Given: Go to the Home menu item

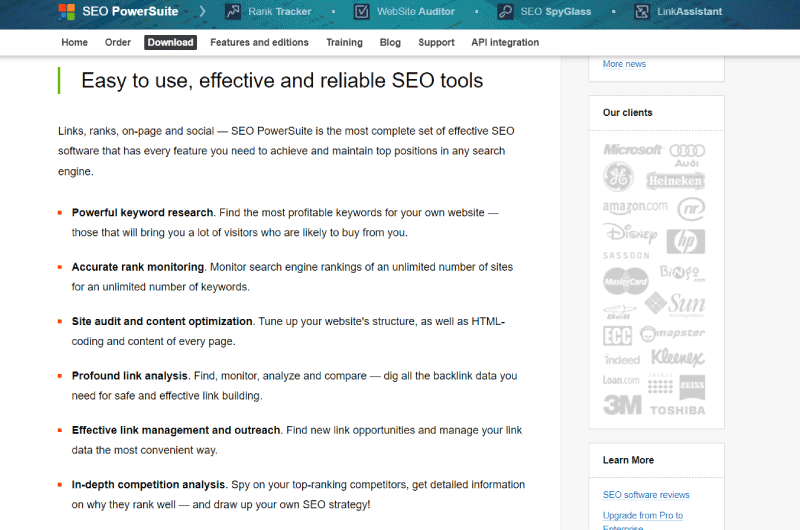Looking at the screenshot, I should point(74,42).
